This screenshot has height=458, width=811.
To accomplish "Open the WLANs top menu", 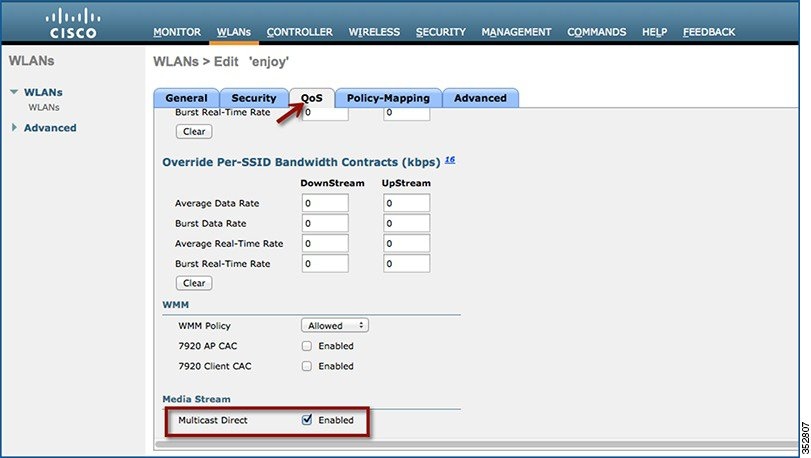I will coord(234,32).
